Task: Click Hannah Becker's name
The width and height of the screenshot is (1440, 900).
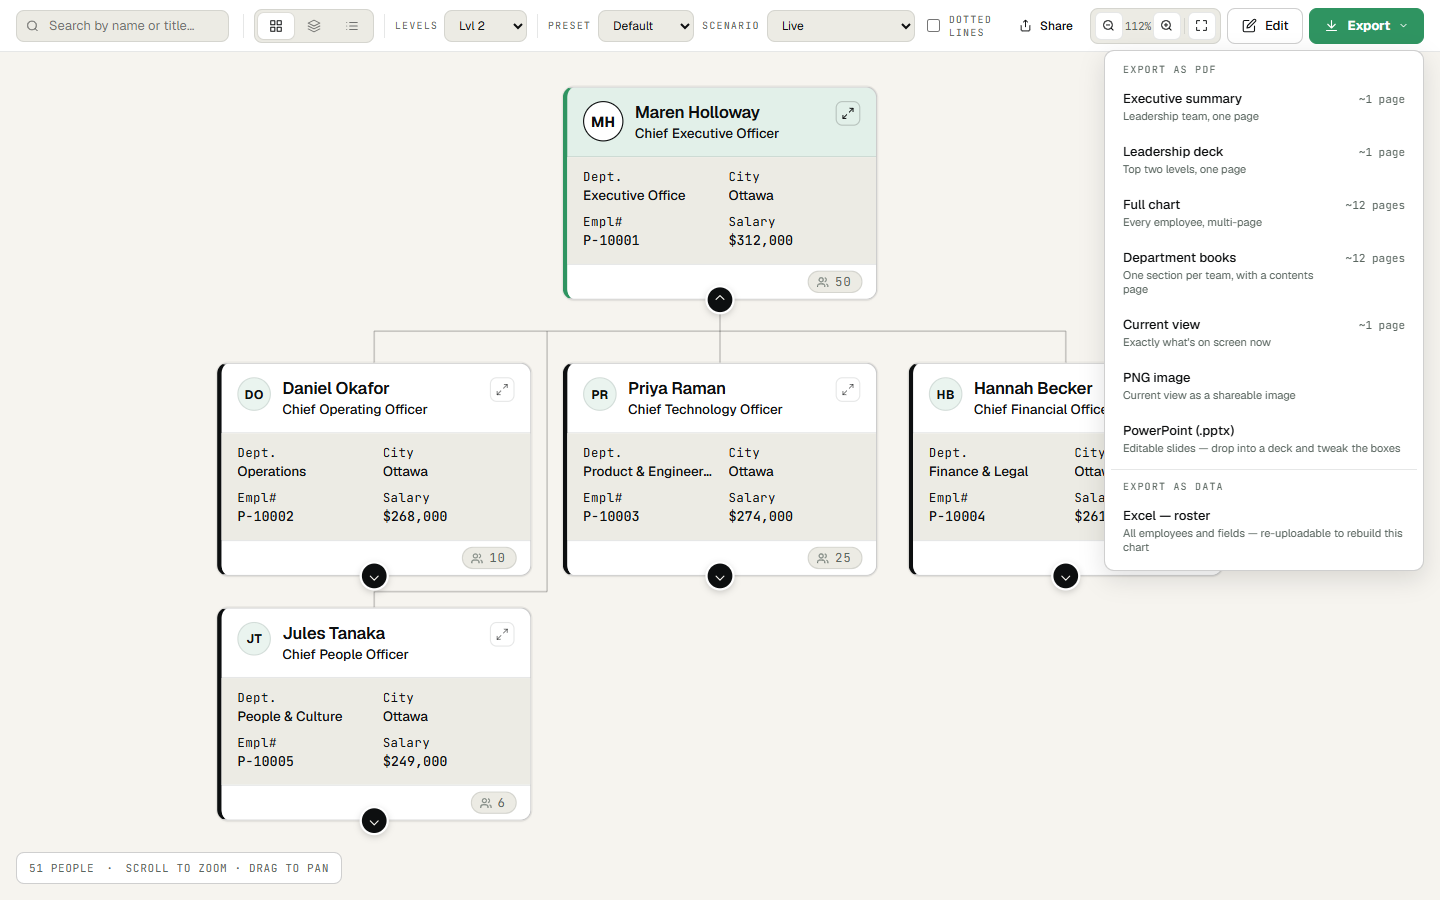Action: 1033,389
